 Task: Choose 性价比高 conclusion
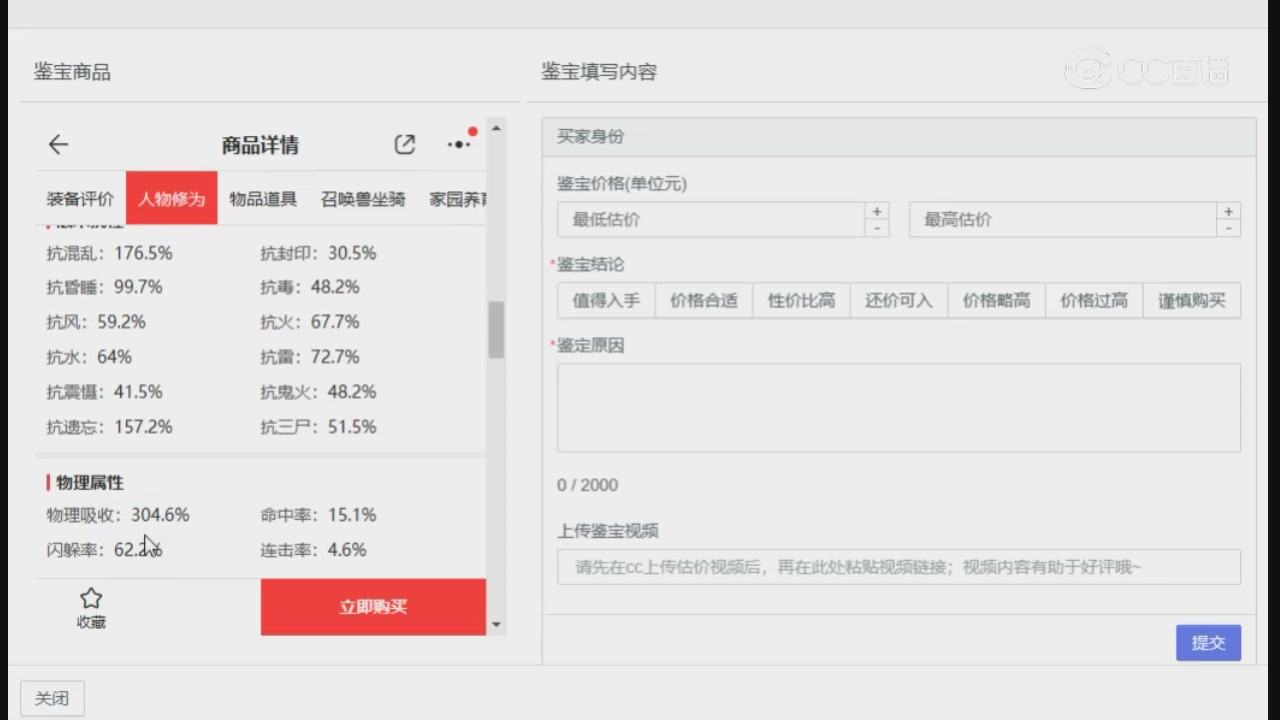point(801,300)
